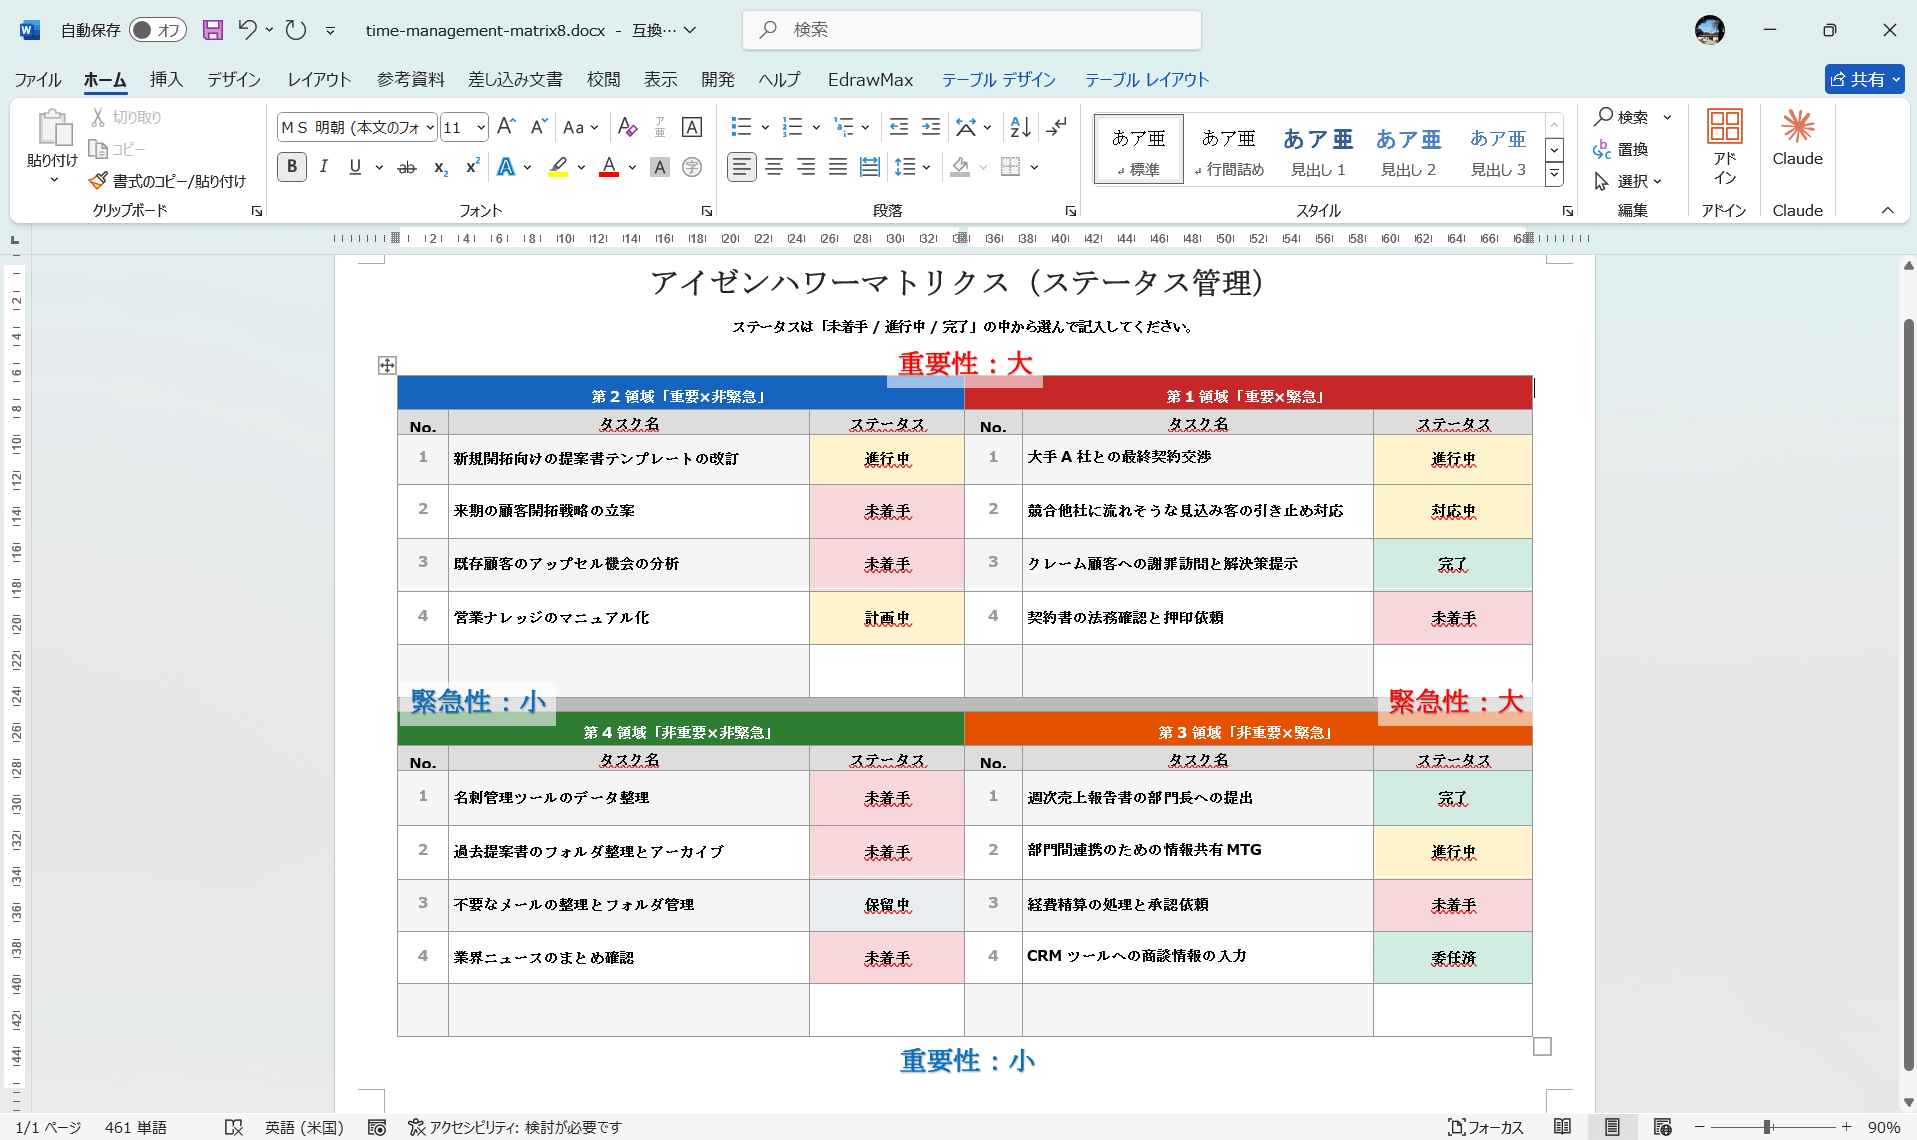
Task: Click the 検索 search box
Action: (x=971, y=30)
